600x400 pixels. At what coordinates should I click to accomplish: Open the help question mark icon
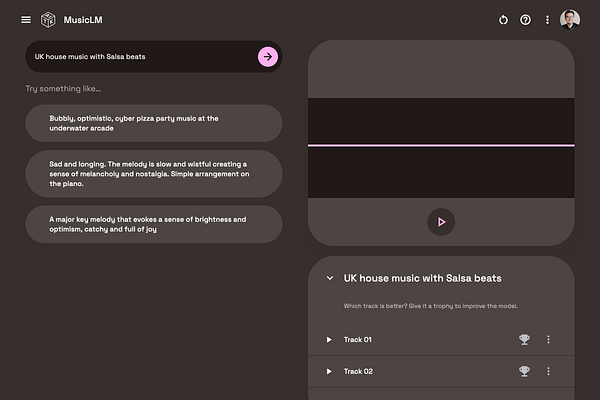(x=525, y=20)
